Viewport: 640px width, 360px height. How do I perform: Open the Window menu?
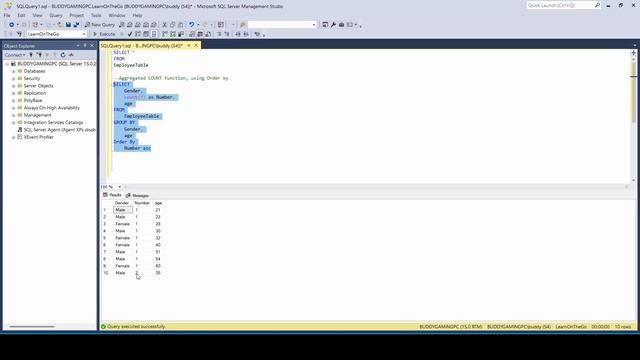coord(117,16)
